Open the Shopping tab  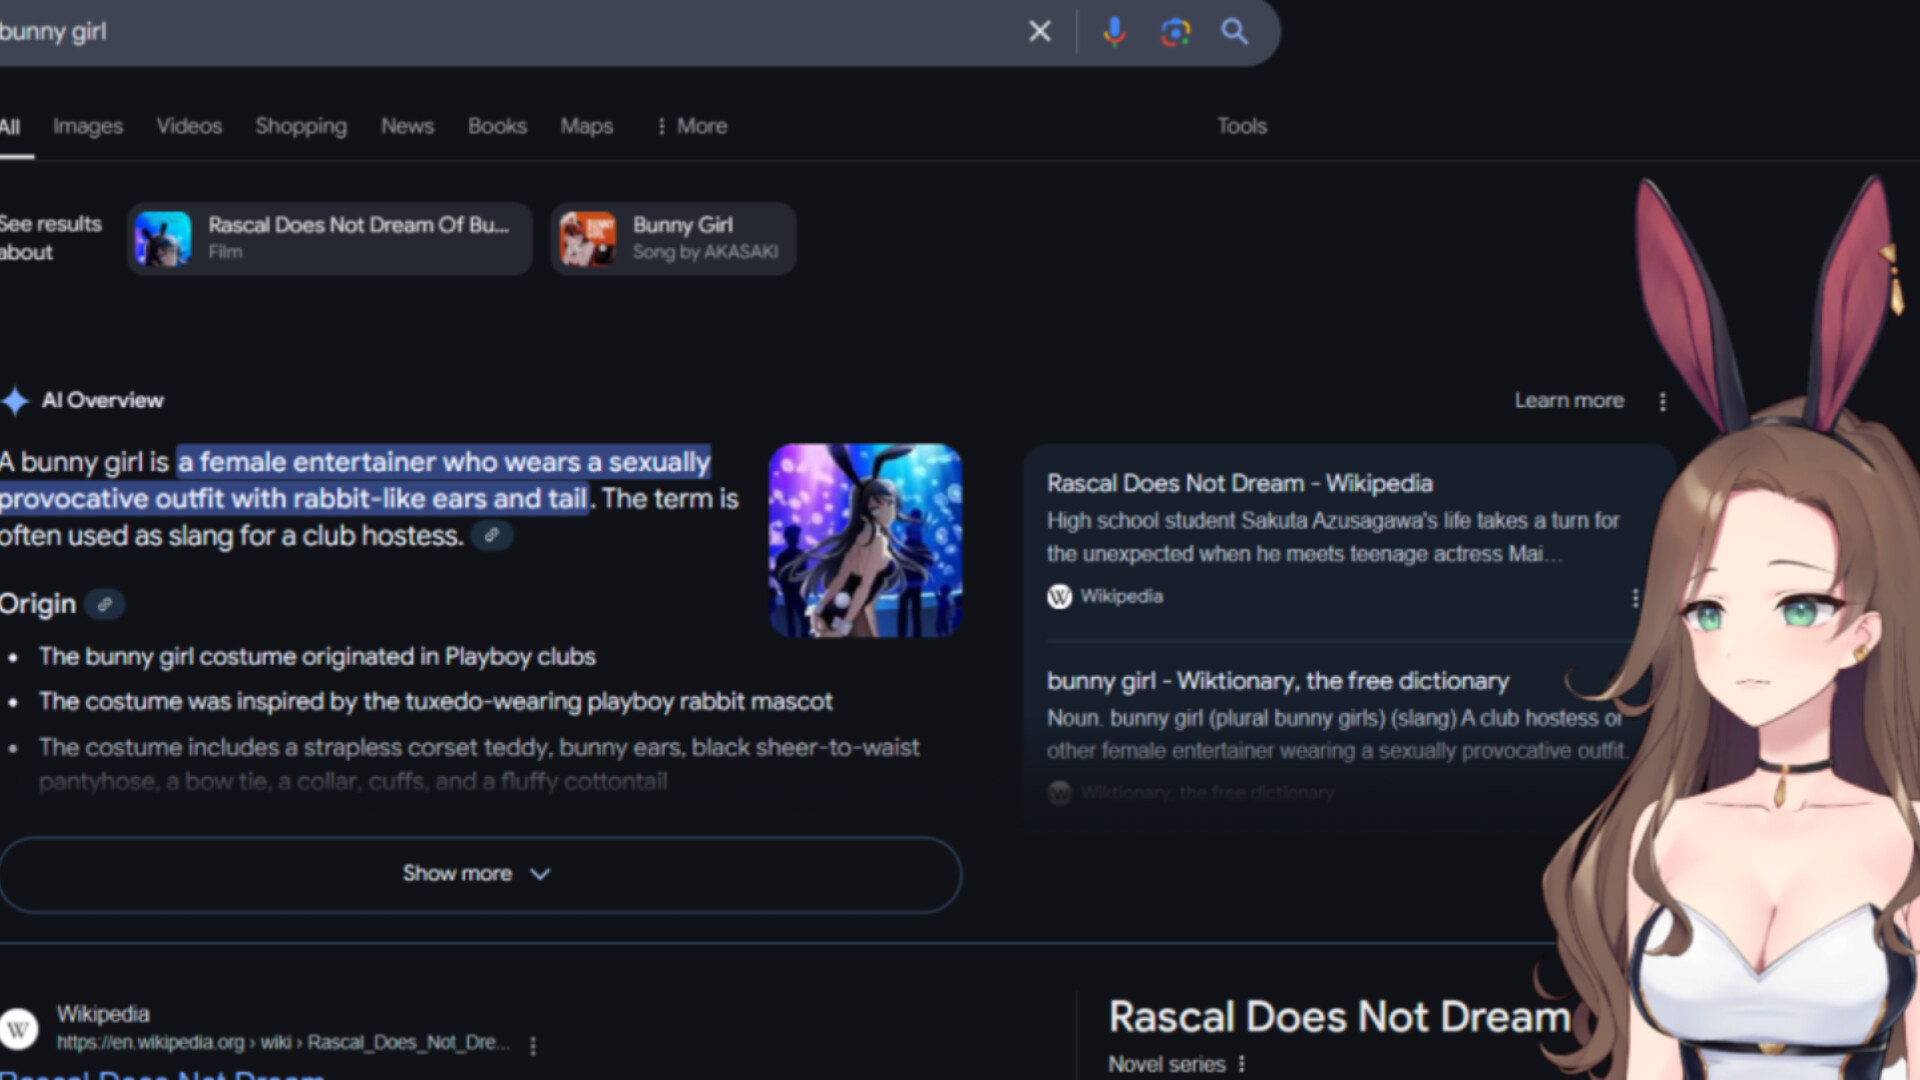pyautogui.click(x=300, y=126)
